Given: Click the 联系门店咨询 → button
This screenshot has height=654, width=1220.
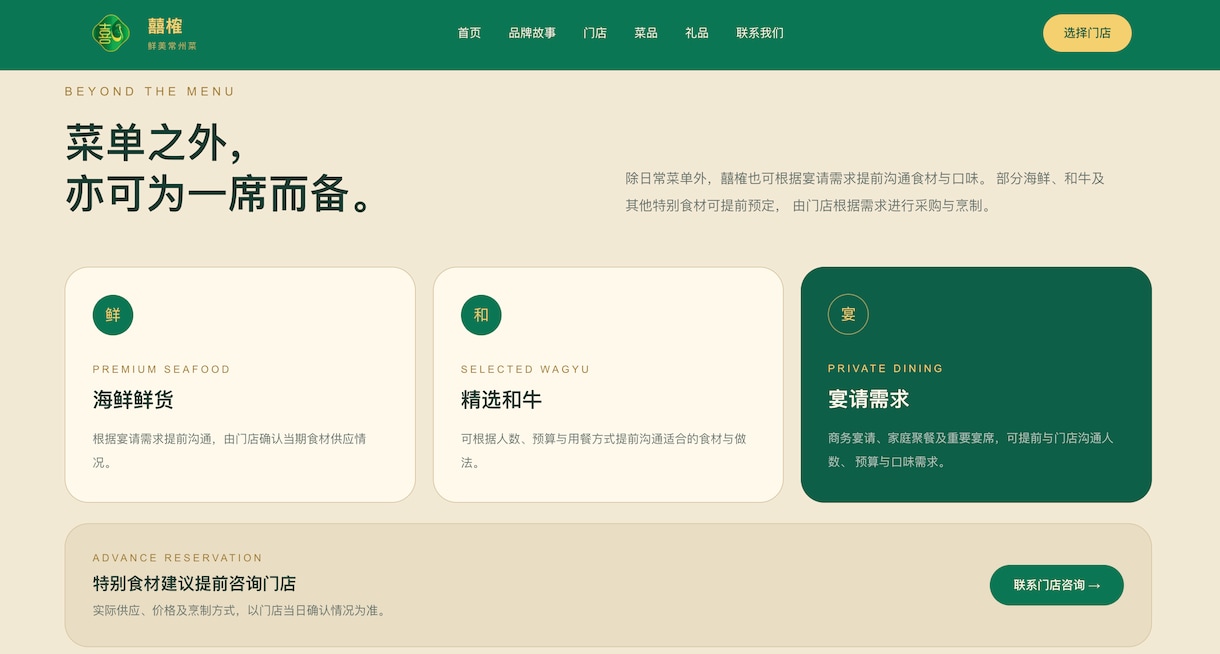Looking at the screenshot, I should [1057, 585].
